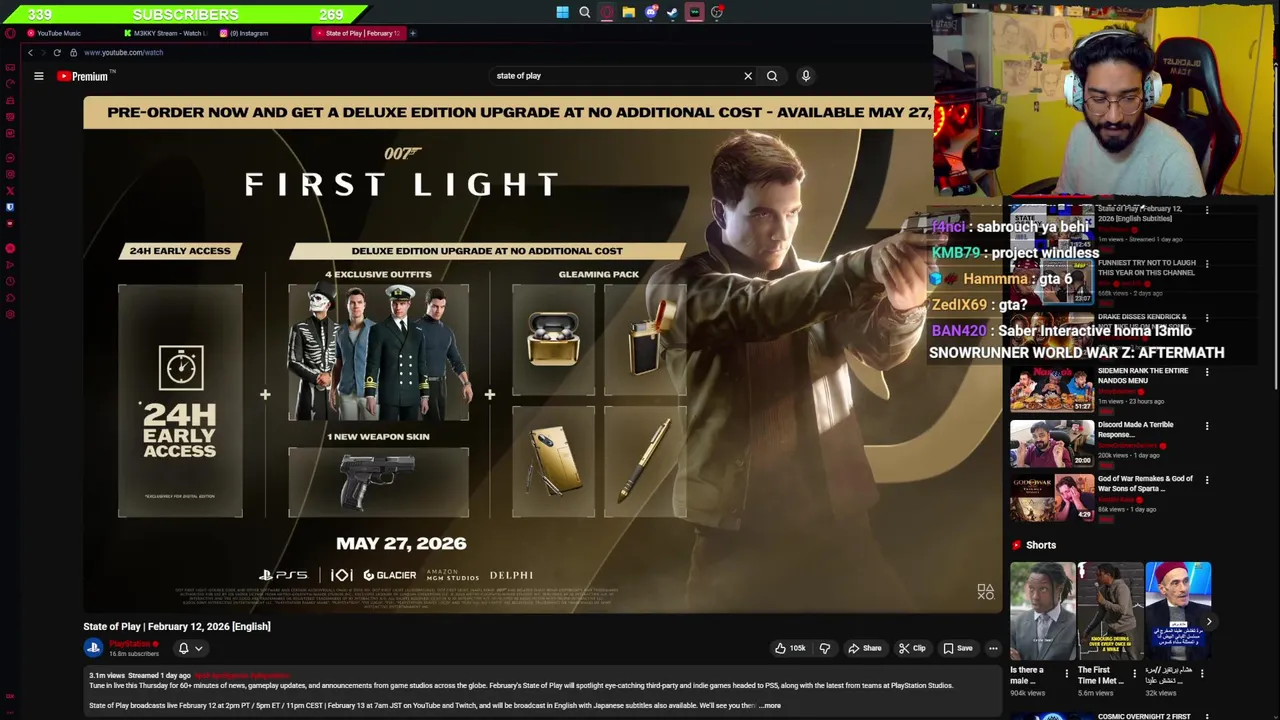The width and height of the screenshot is (1280, 720).
Task: Switch to the M3KKY Stream tab
Action: click(x=165, y=33)
